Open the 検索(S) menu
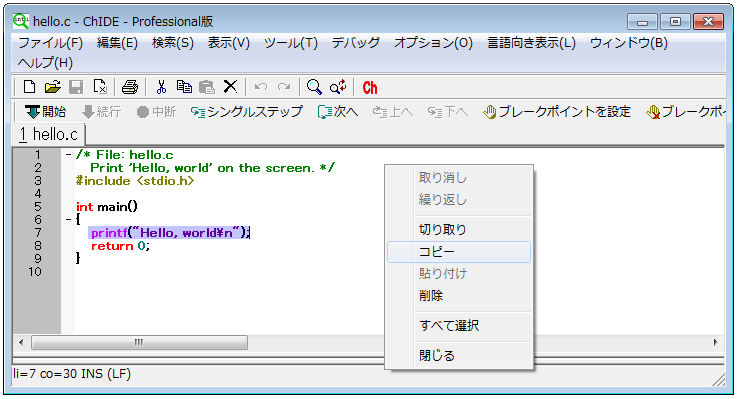The image size is (738, 399). tap(173, 43)
